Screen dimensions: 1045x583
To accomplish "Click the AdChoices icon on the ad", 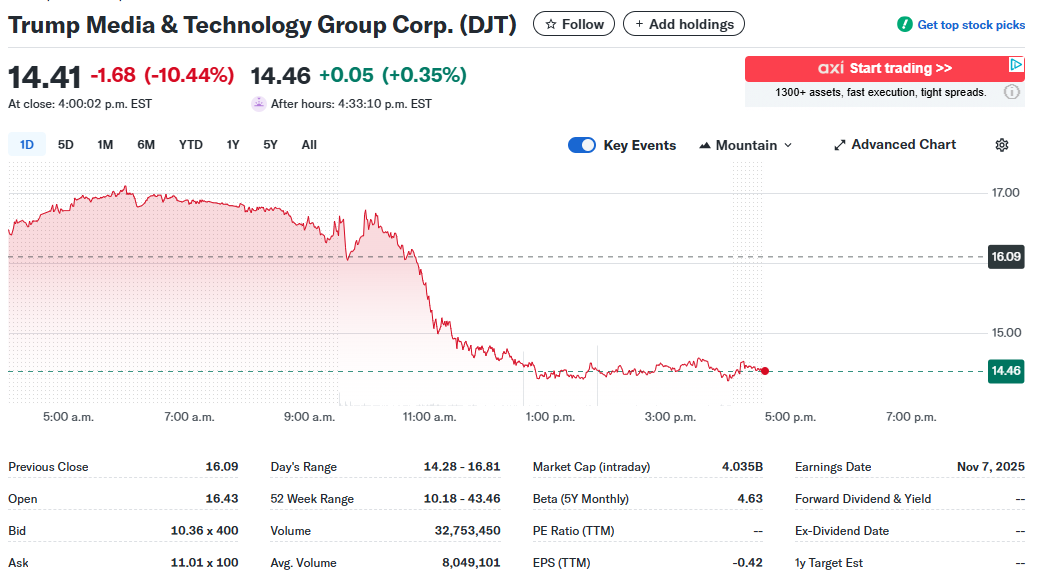I will [1016, 65].
